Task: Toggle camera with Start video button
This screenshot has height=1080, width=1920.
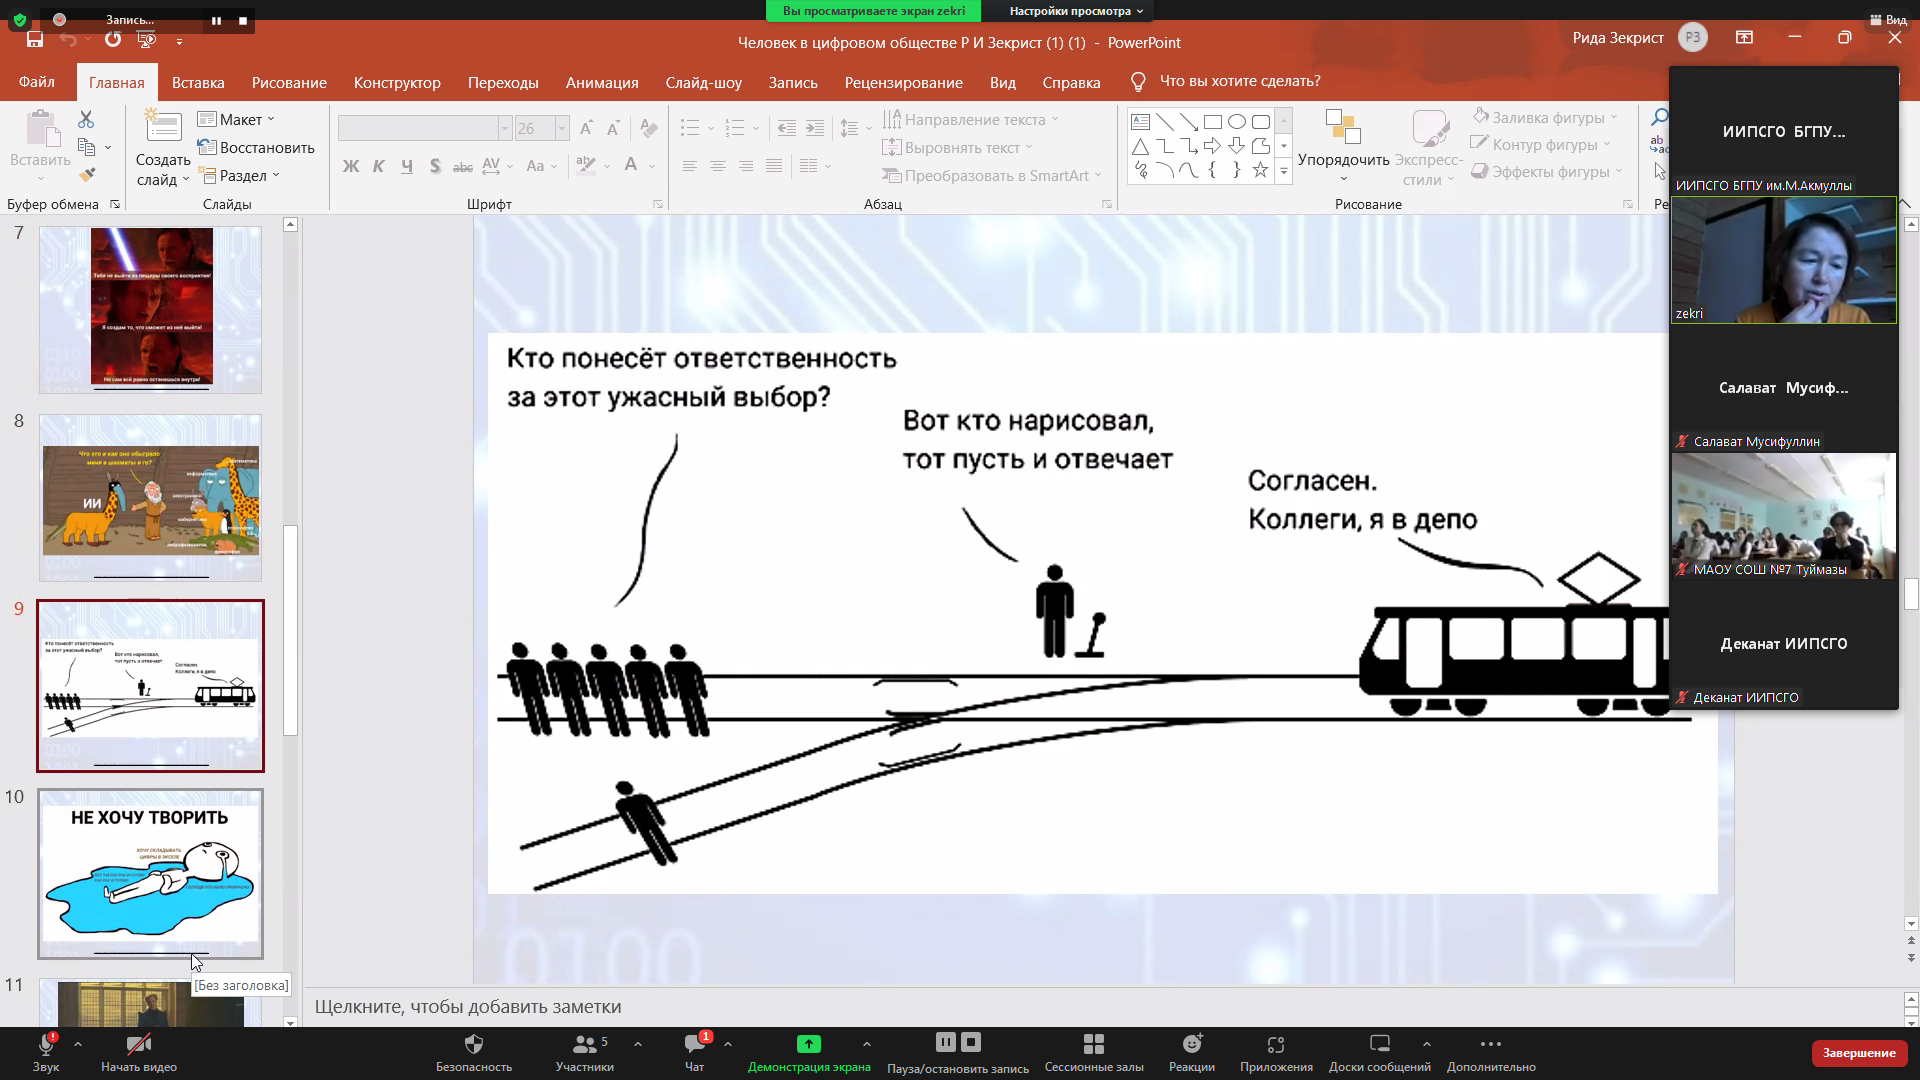Action: pos(138,1045)
